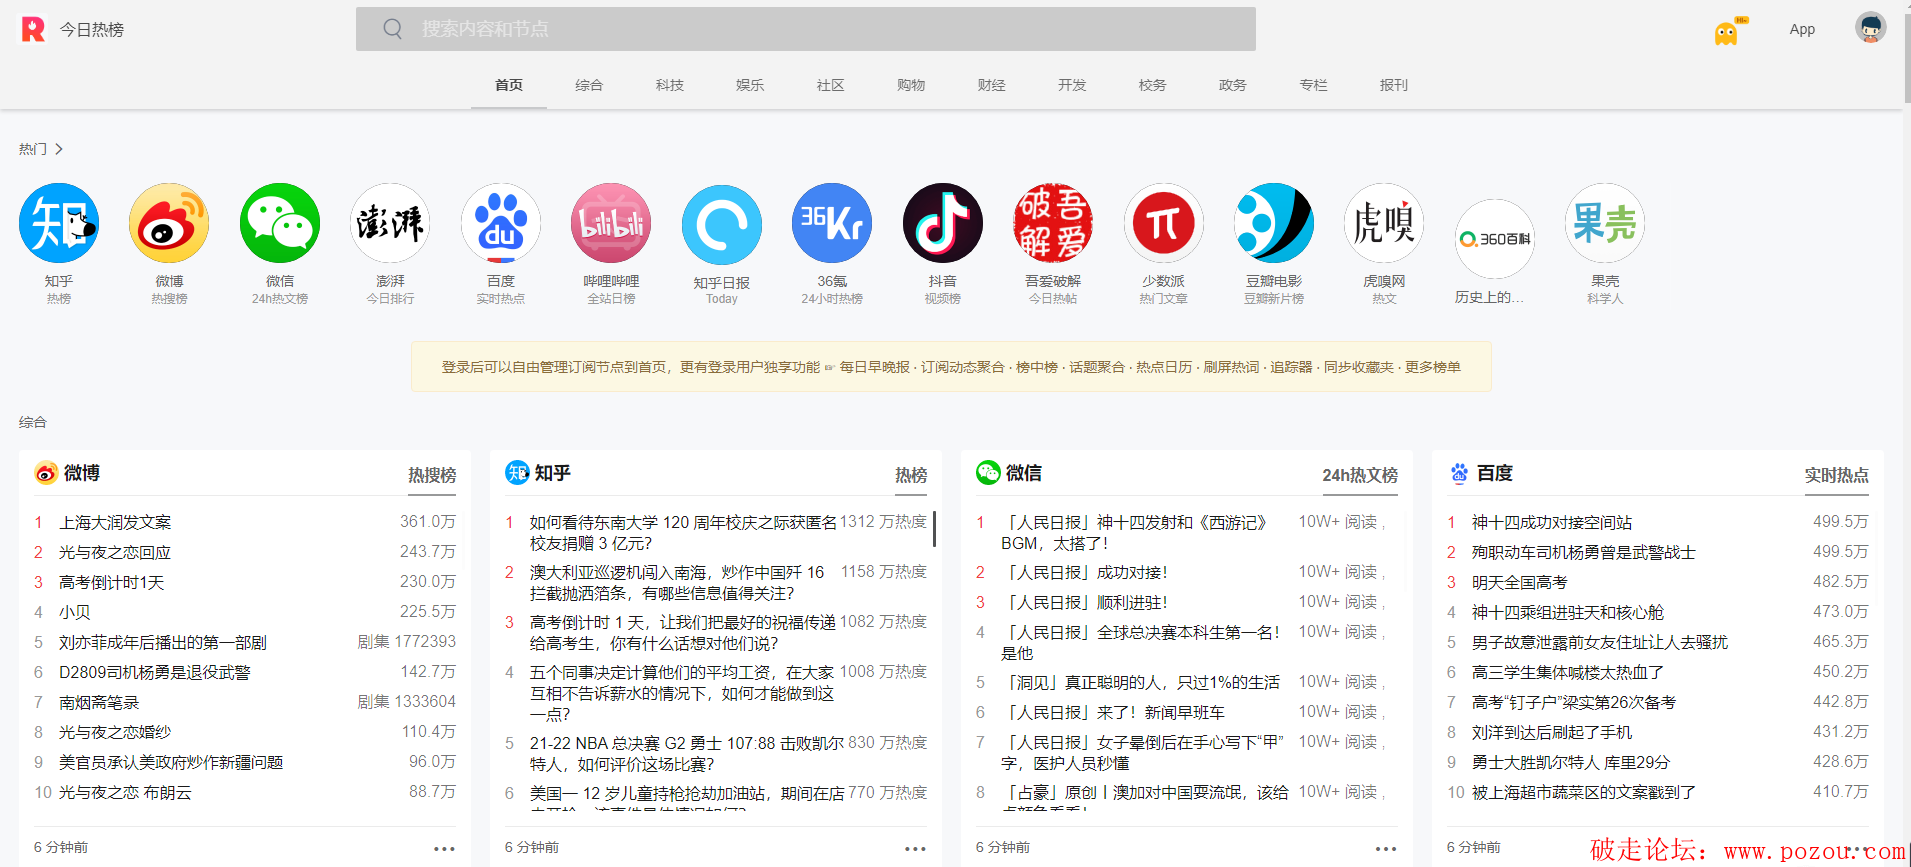Viewport: 1911px width, 867px height.
Task: Click the 百度 实时热点 tab label
Action: [1837, 475]
